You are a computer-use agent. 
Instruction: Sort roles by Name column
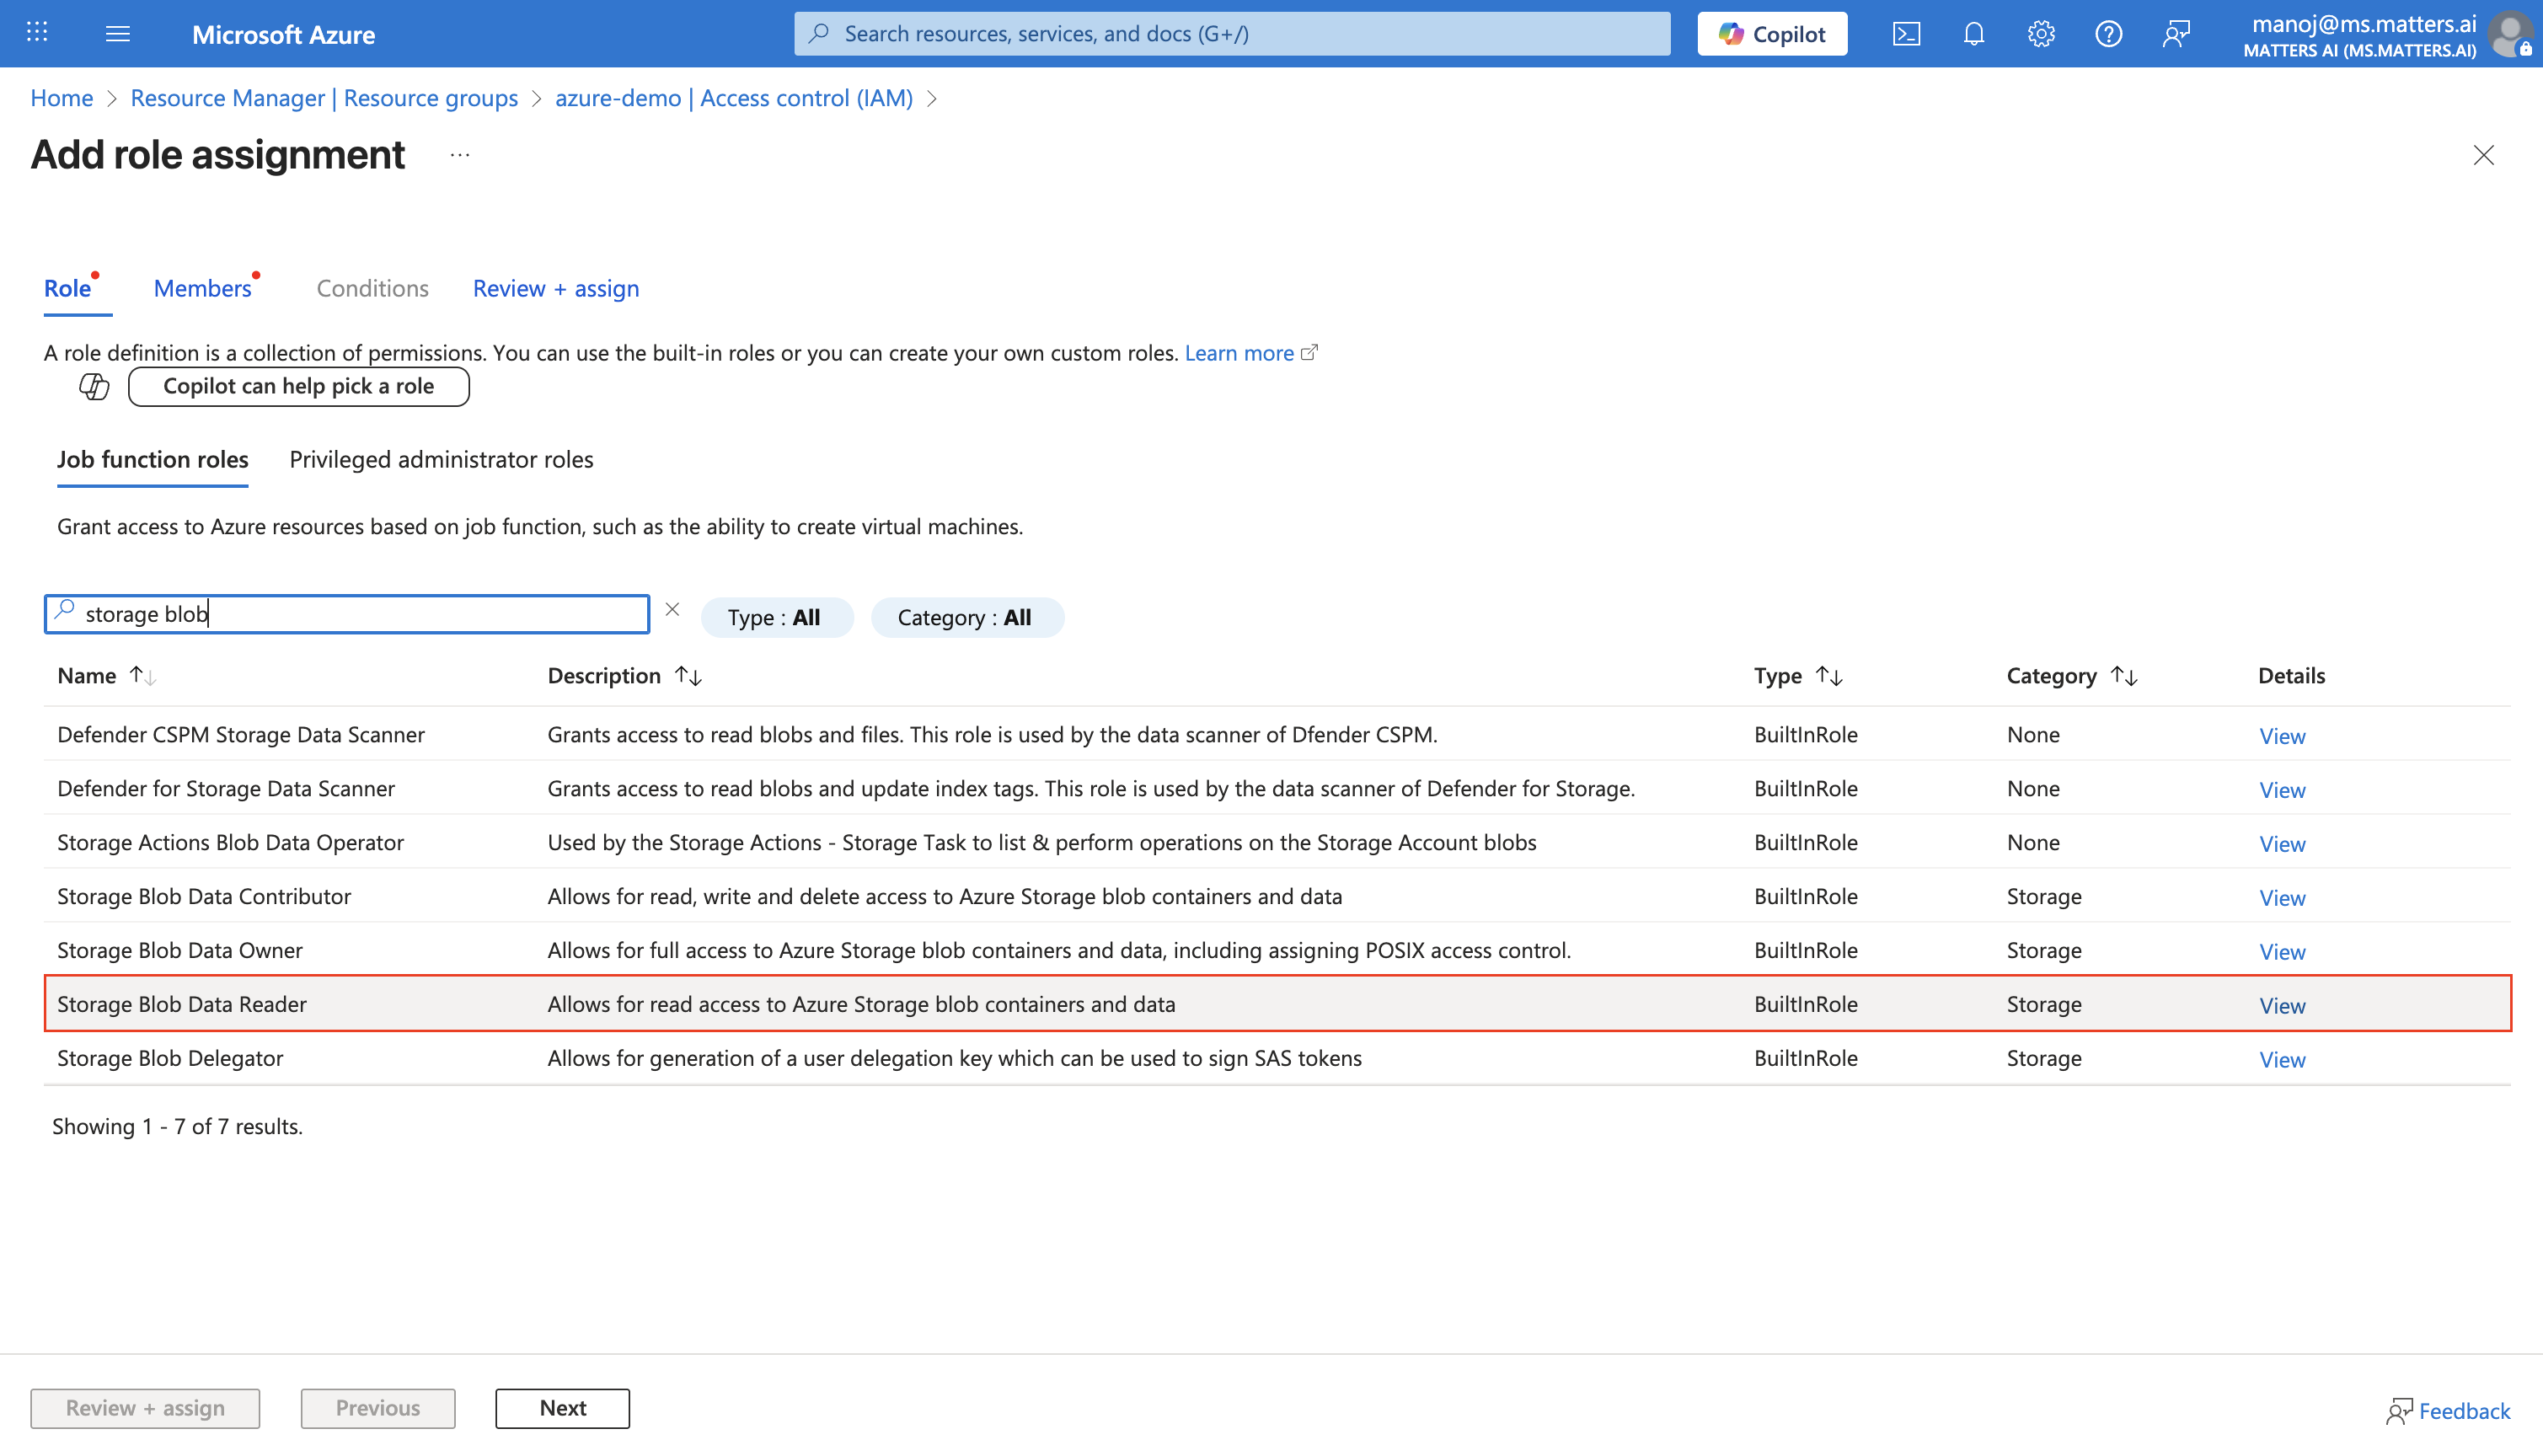point(143,676)
